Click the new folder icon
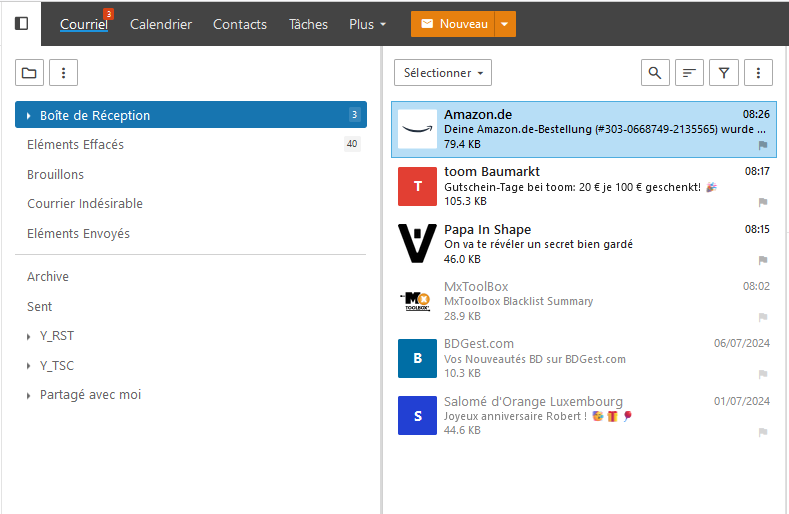The height and width of the screenshot is (514, 789). click(x=29, y=72)
